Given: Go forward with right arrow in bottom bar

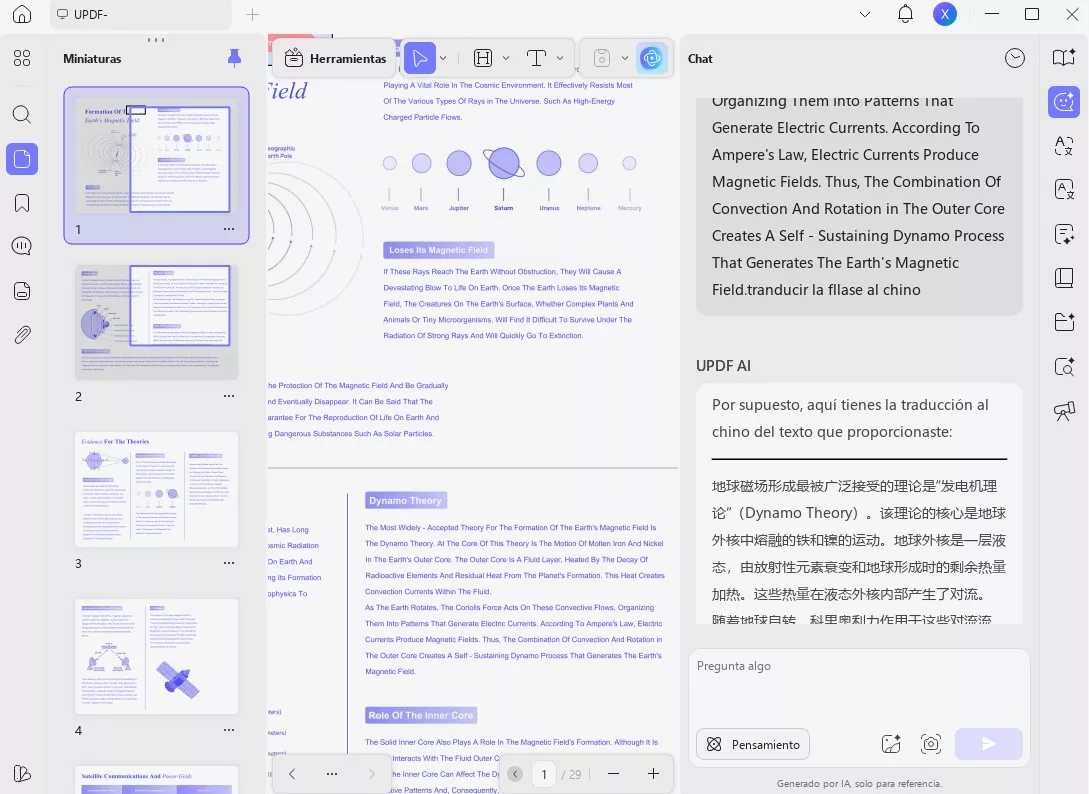Looking at the screenshot, I should coord(372,774).
